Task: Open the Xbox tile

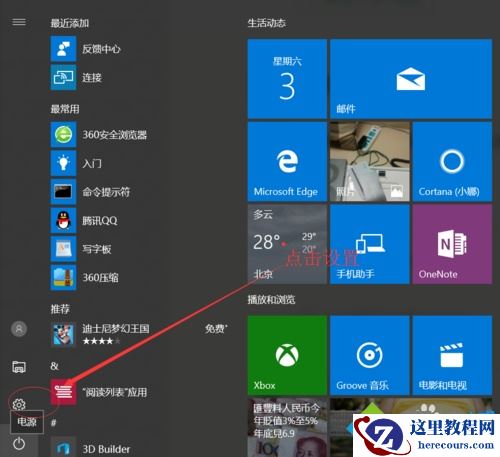Action: pyautogui.click(x=287, y=355)
